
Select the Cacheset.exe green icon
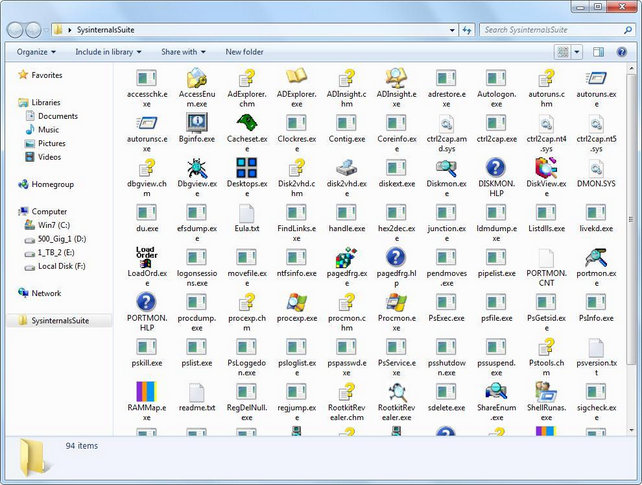[x=247, y=122]
